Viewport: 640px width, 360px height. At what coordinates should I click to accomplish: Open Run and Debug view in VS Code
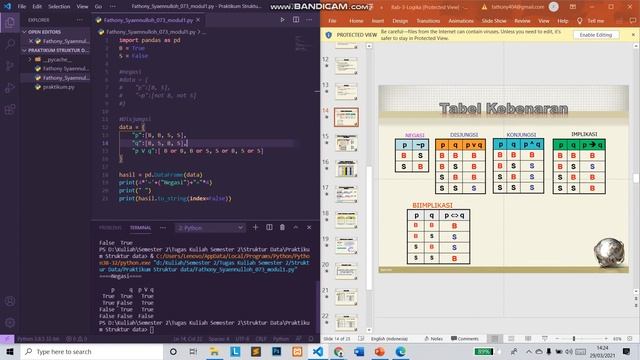coord(10,87)
